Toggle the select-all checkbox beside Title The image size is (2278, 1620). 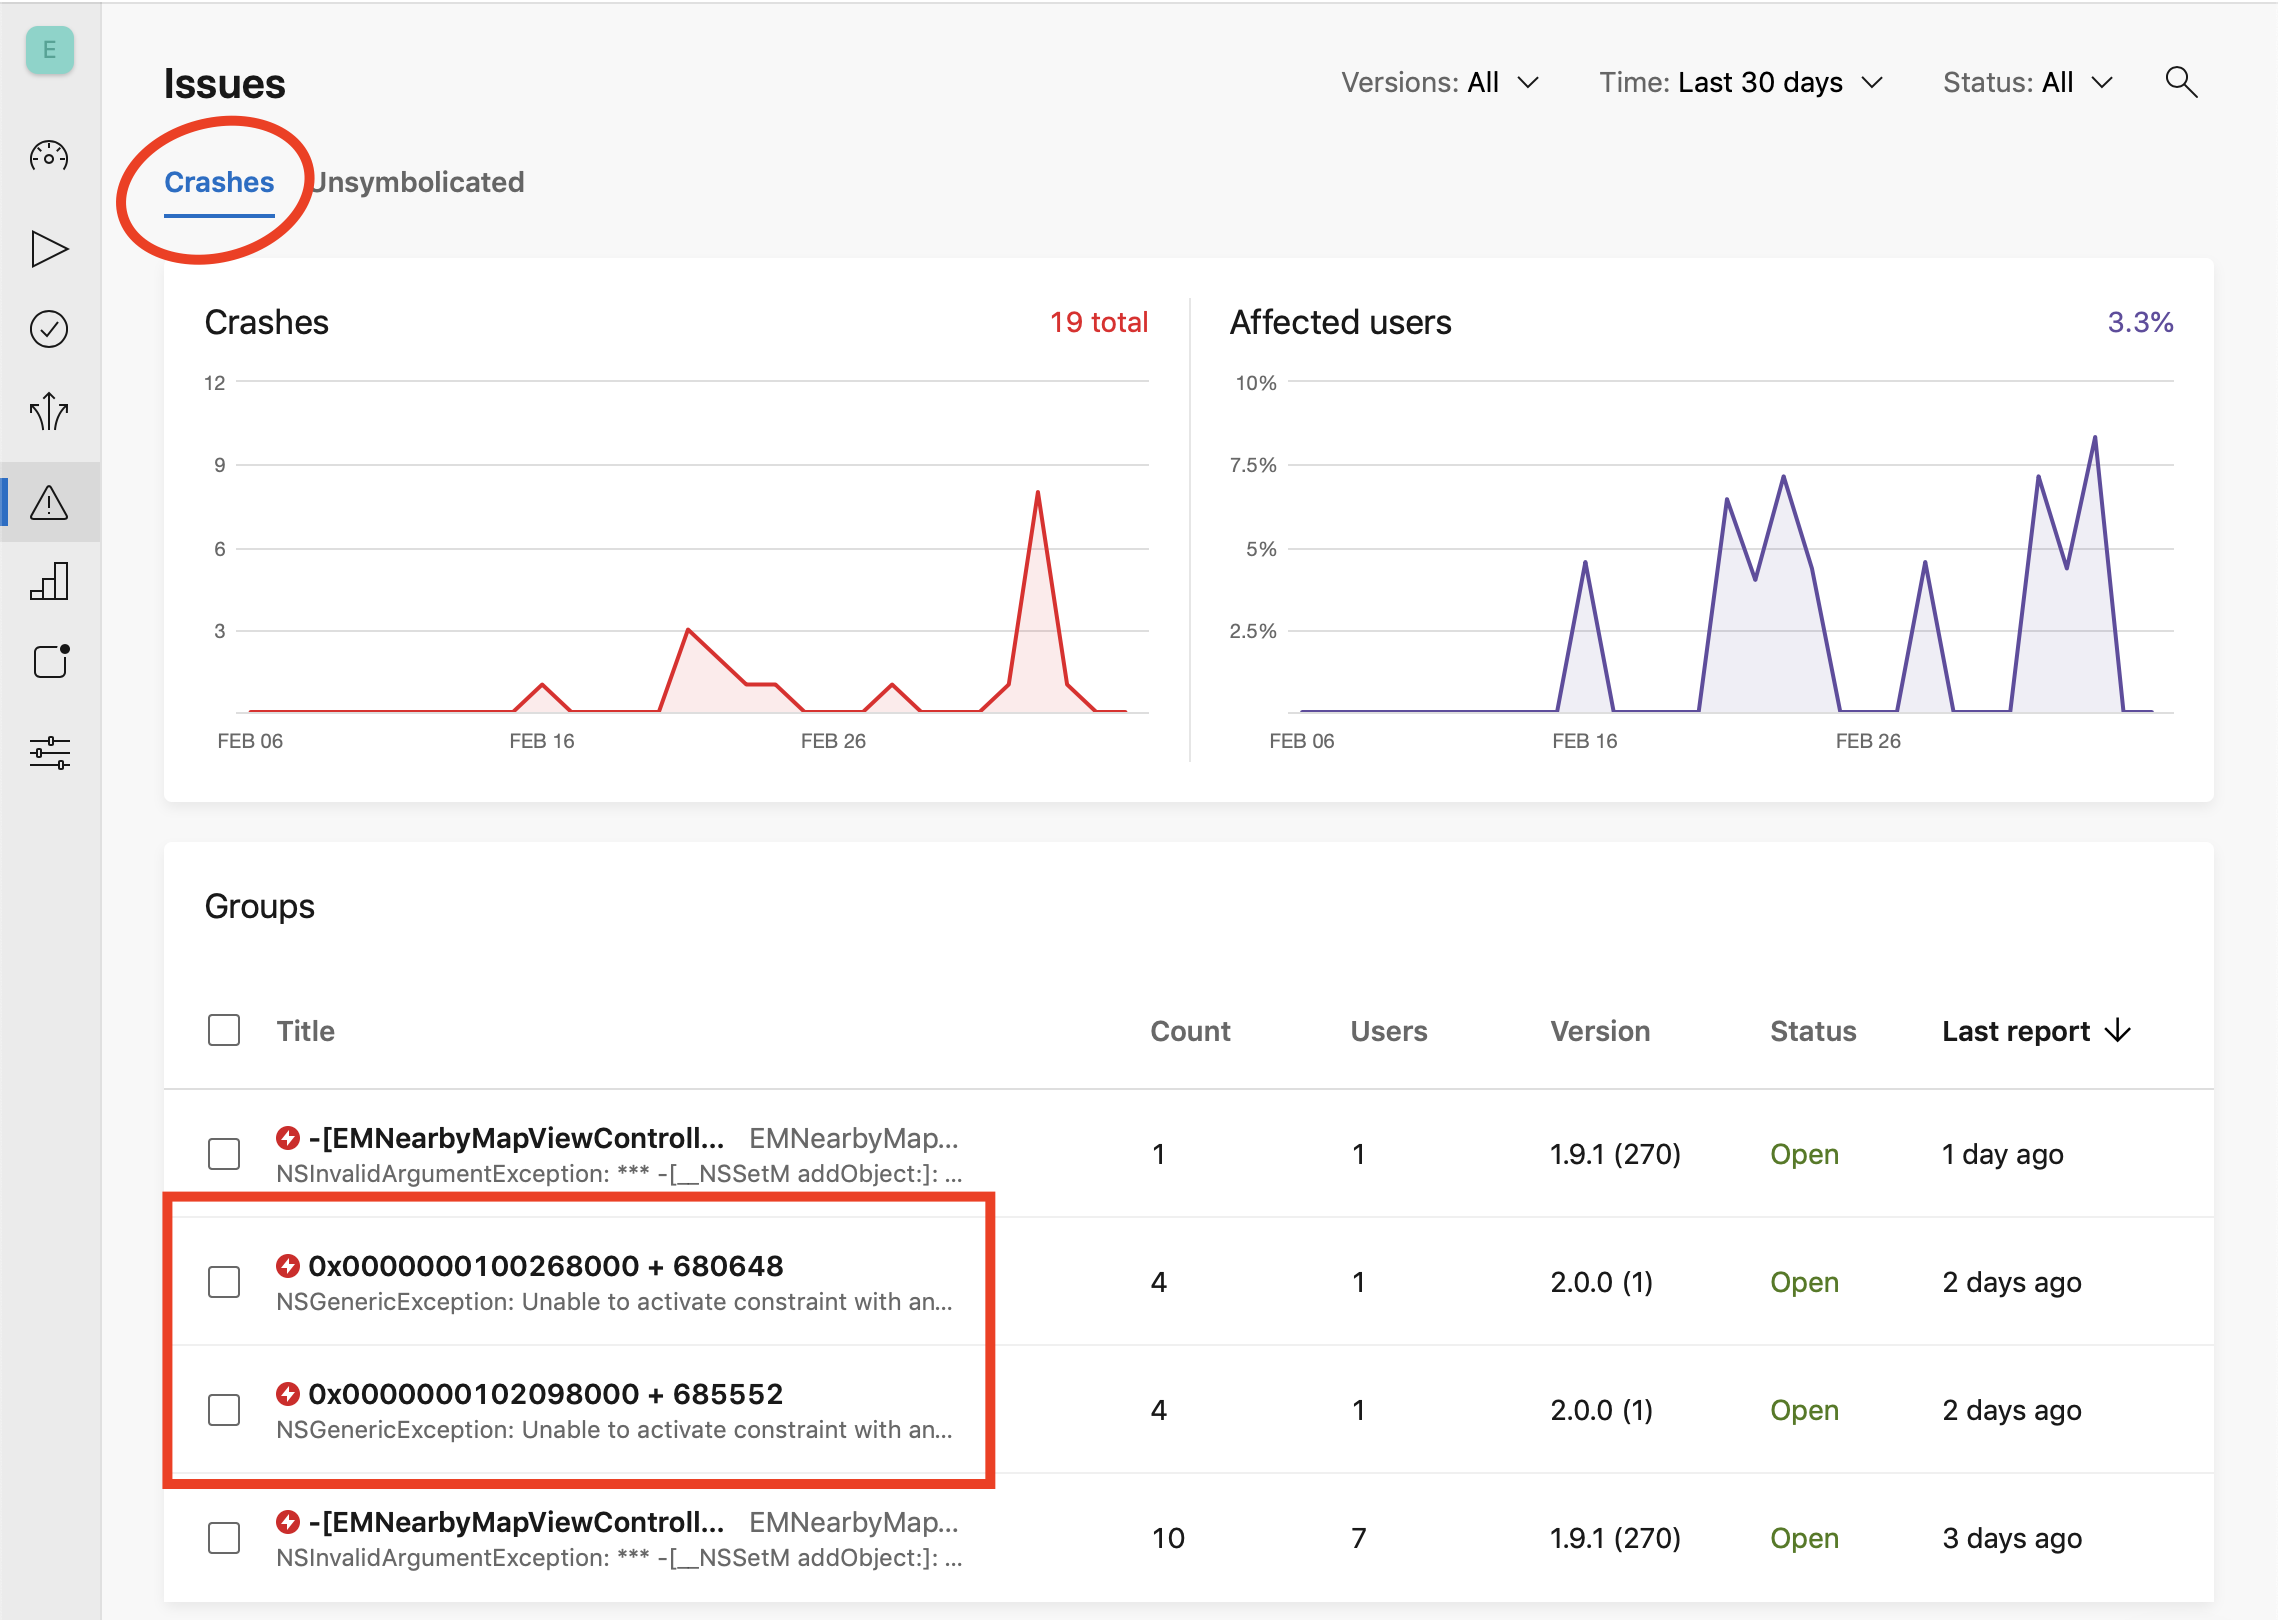point(224,1030)
